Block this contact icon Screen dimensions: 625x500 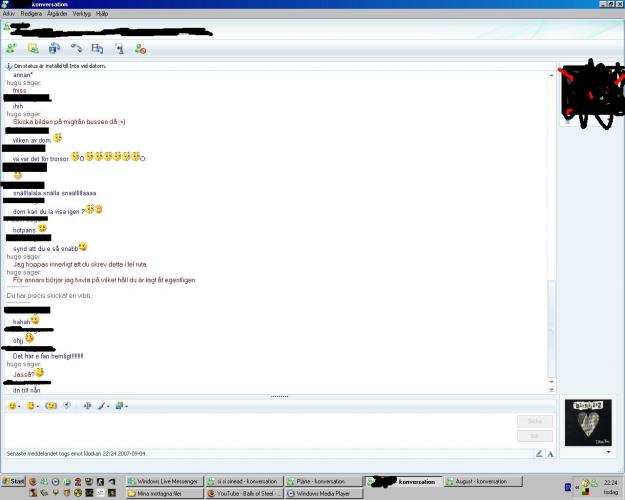140,49
